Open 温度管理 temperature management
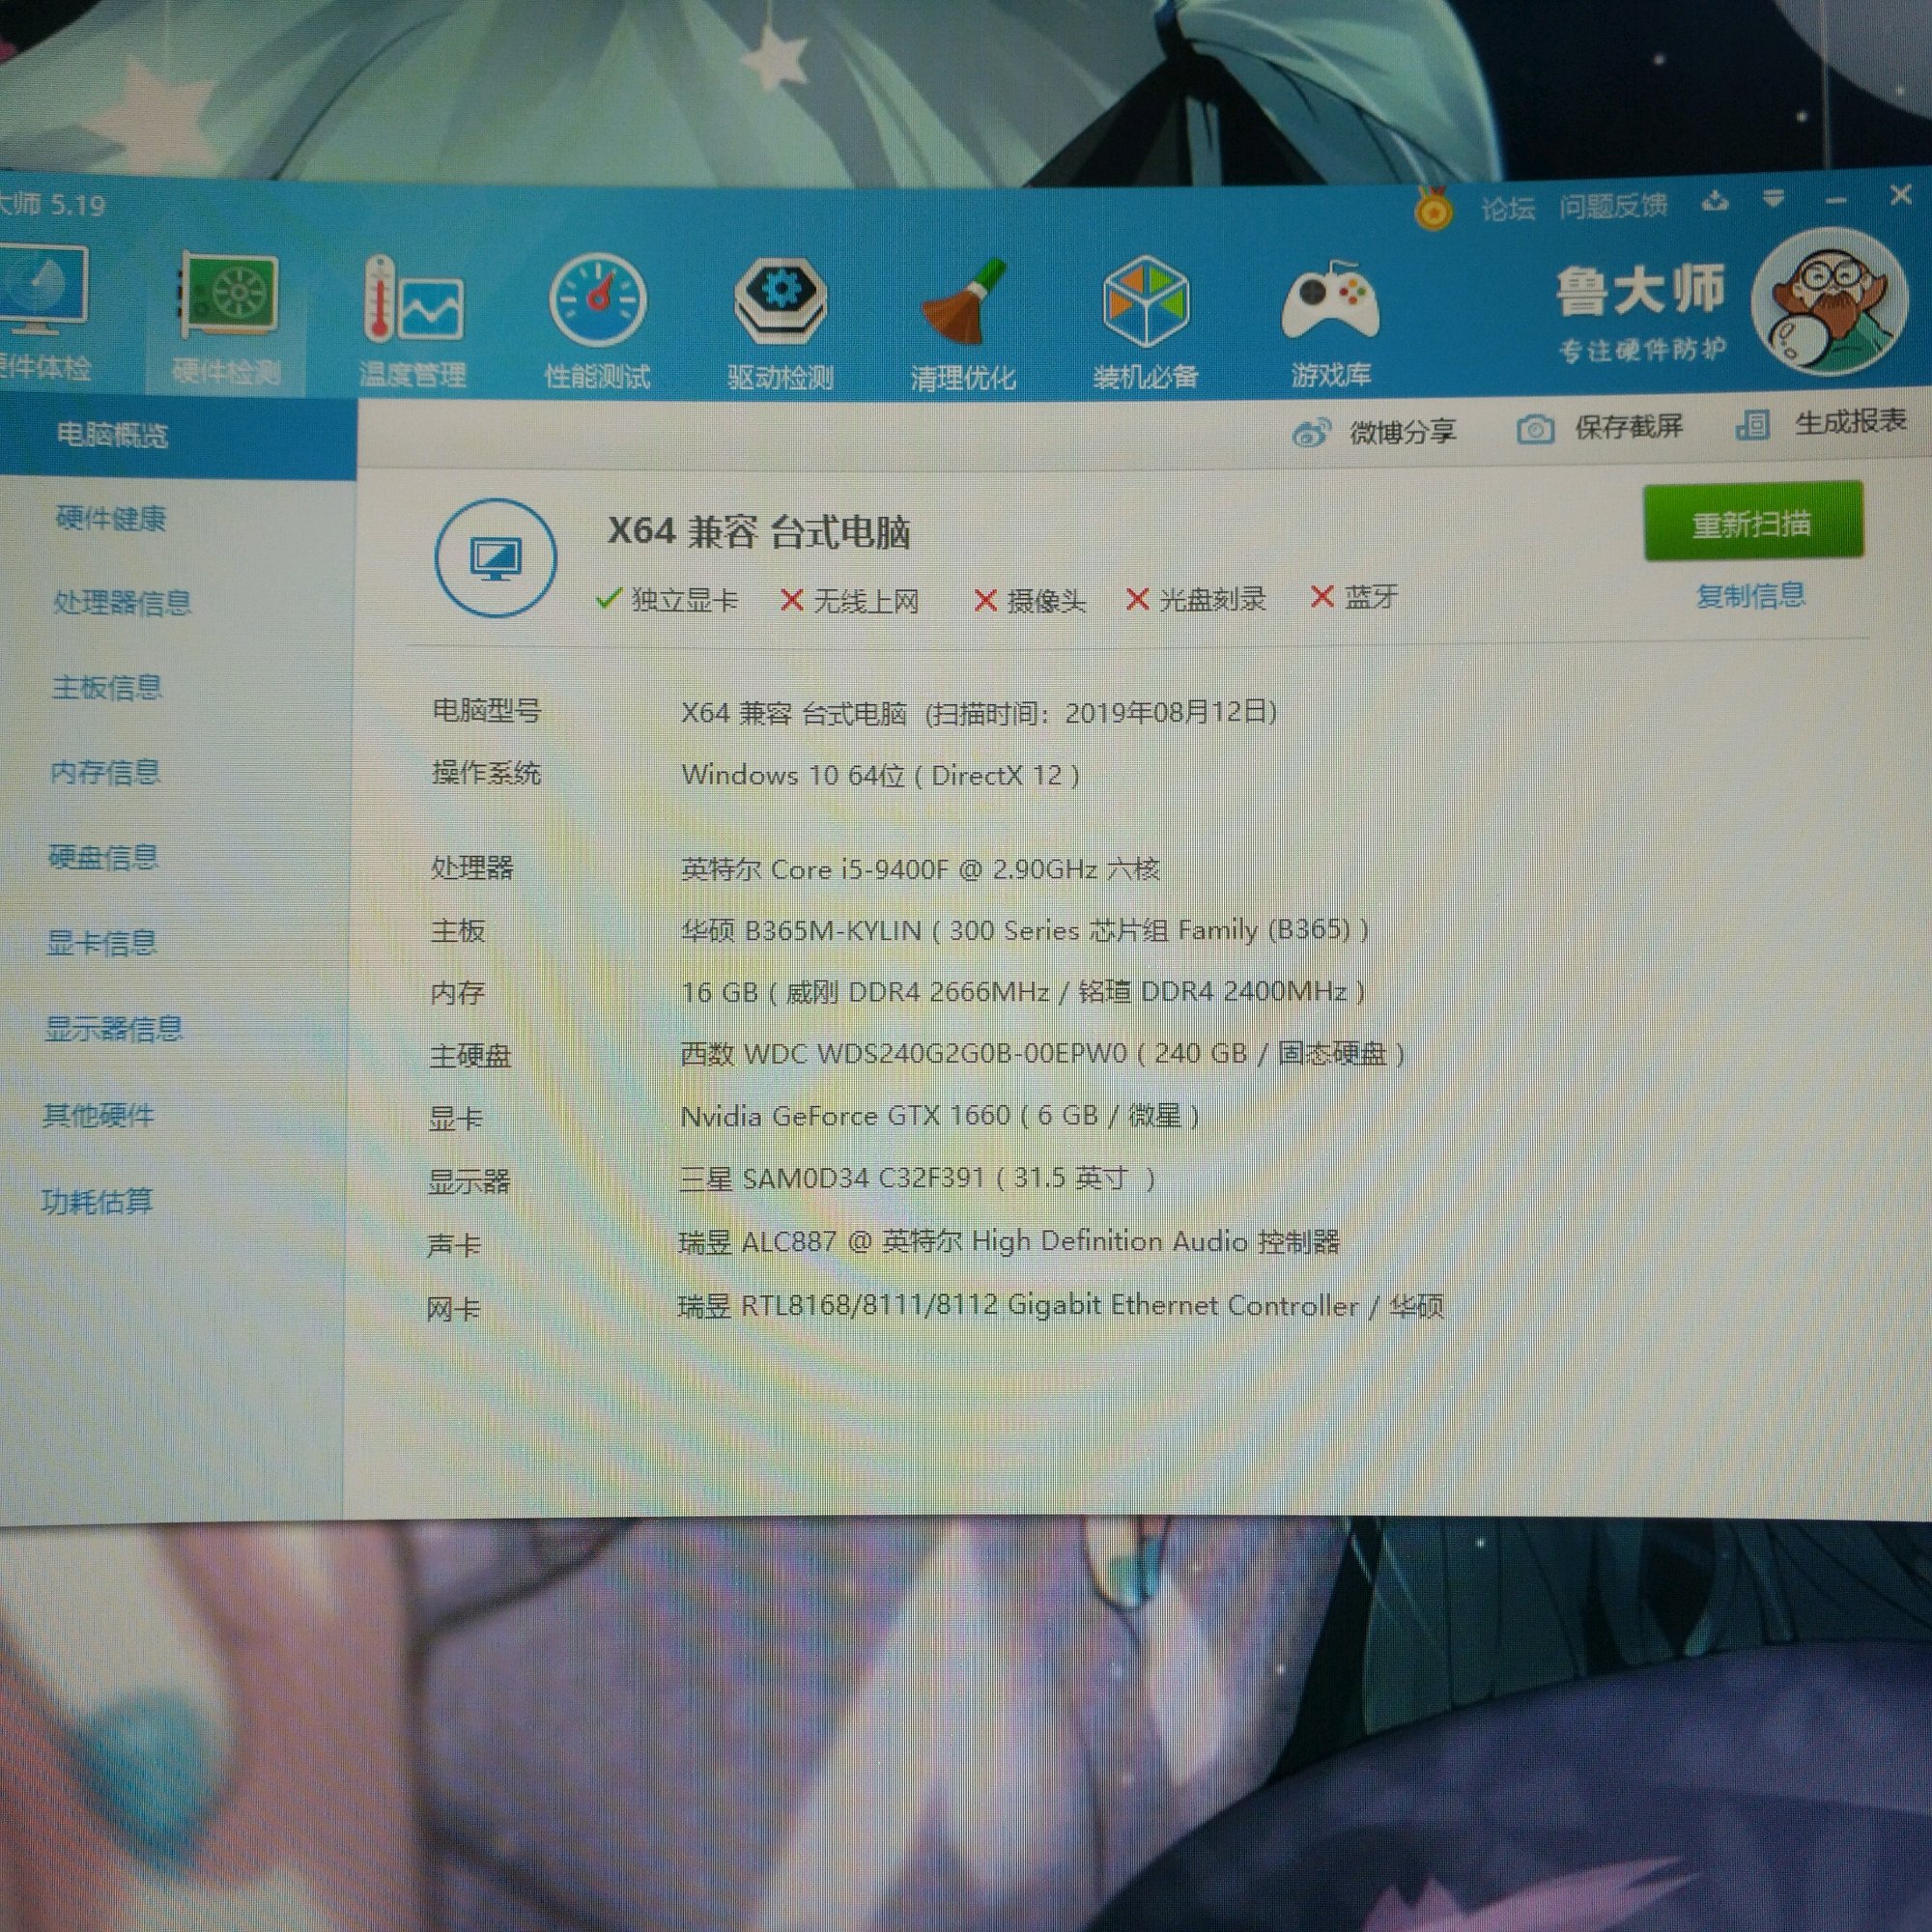Screen dimensions: 1932x1932 [413, 320]
